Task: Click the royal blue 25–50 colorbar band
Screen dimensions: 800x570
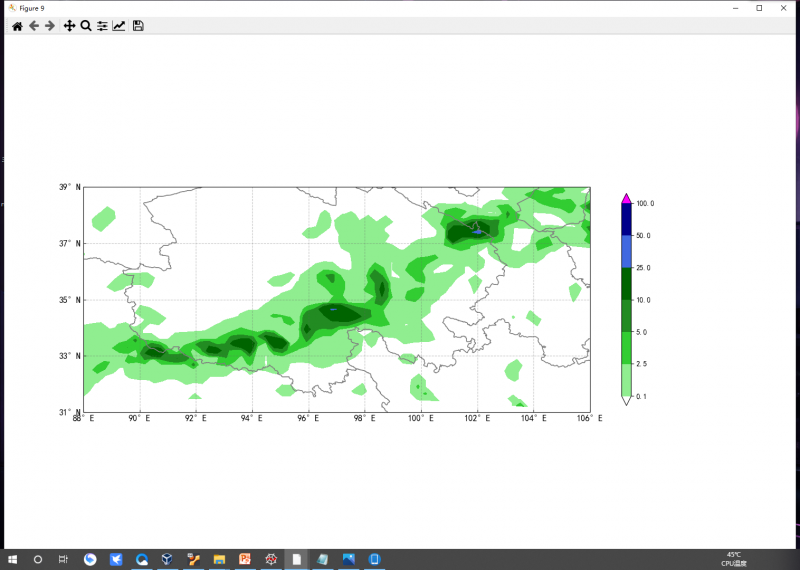Action: click(626, 251)
